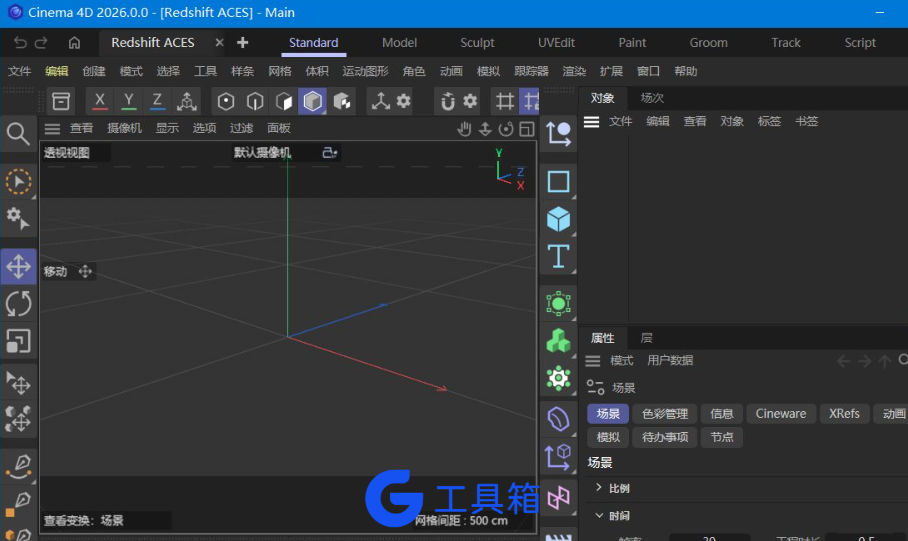
Task: Open attributes 用户数据 menu
Action: [670, 360]
